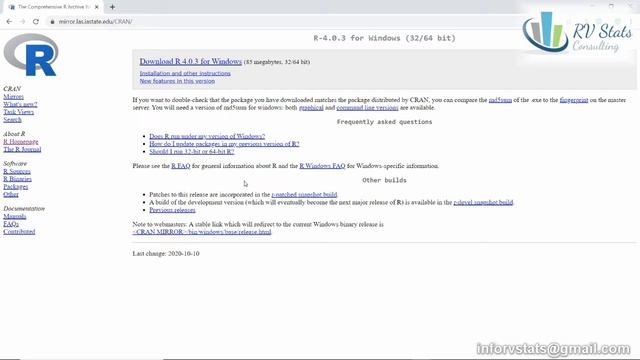Viewport: 640px width, 360px height.
Task: Select the Comprehensive R Archive tab
Action: pos(54,7)
